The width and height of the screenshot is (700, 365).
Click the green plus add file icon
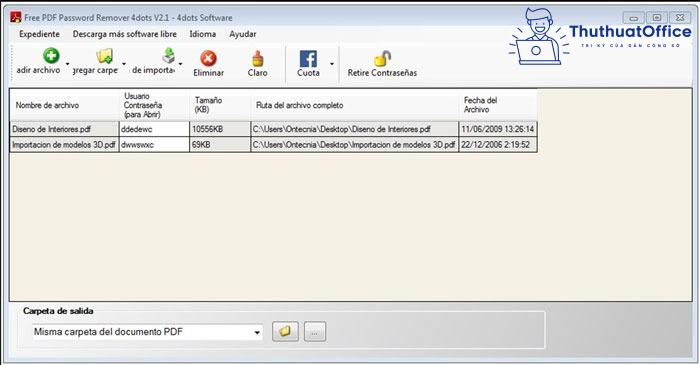pos(51,56)
